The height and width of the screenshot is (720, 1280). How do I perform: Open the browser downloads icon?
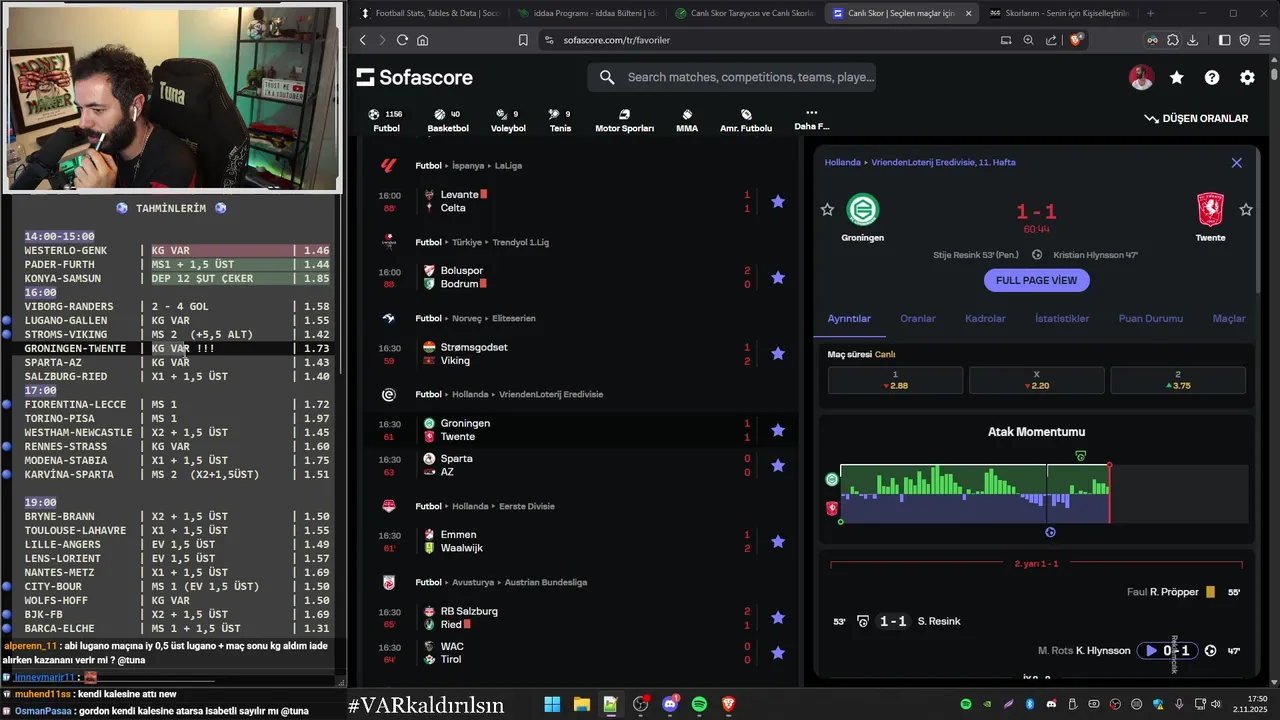click(1193, 40)
